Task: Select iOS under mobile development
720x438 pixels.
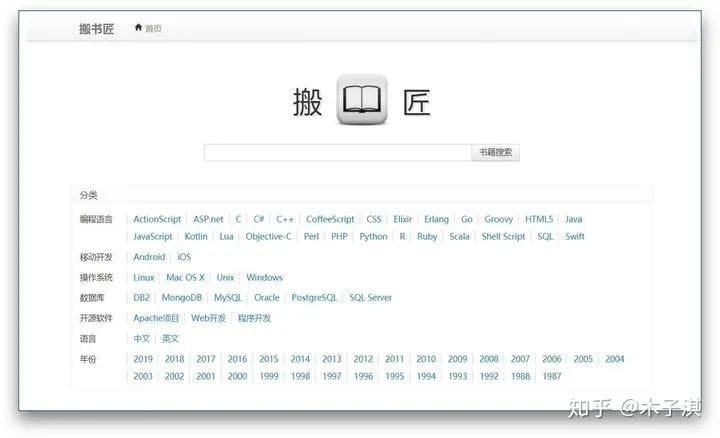Action: point(184,257)
